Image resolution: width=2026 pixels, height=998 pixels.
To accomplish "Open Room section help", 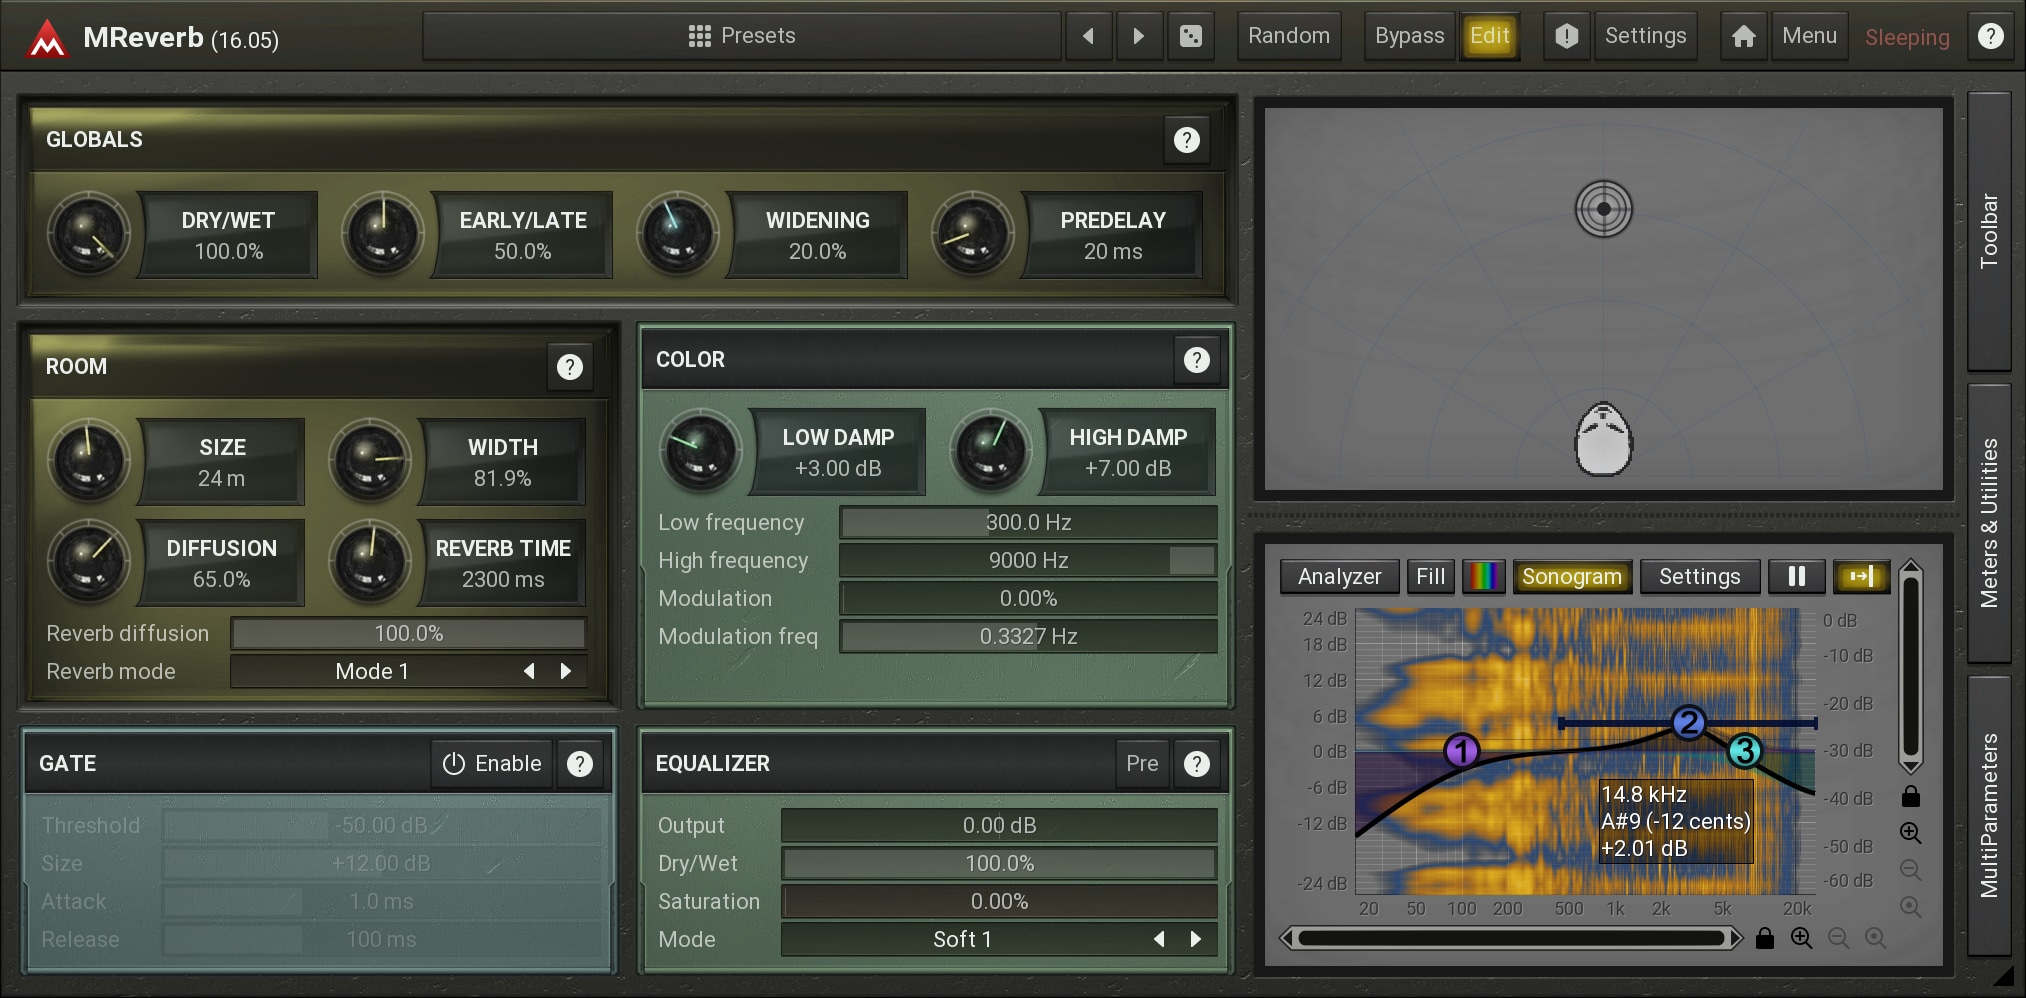I will pyautogui.click(x=570, y=367).
